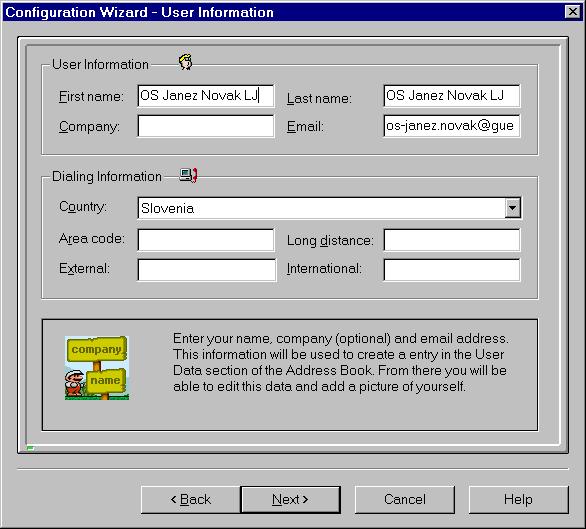Click the International prefix field
The height and width of the screenshot is (529, 586).
(x=451, y=270)
